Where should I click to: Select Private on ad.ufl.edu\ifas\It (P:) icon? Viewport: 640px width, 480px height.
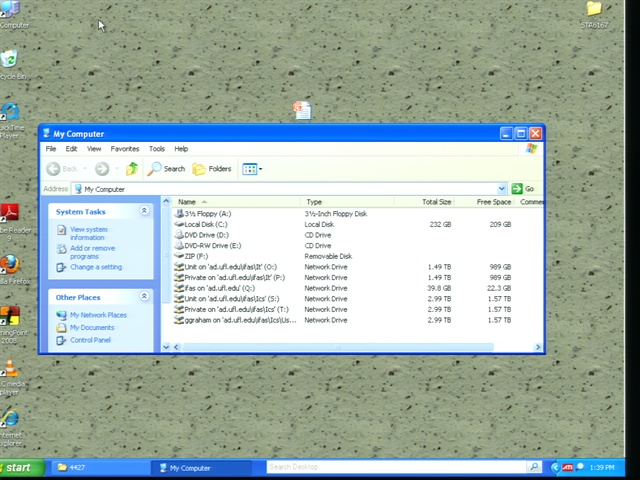179,277
